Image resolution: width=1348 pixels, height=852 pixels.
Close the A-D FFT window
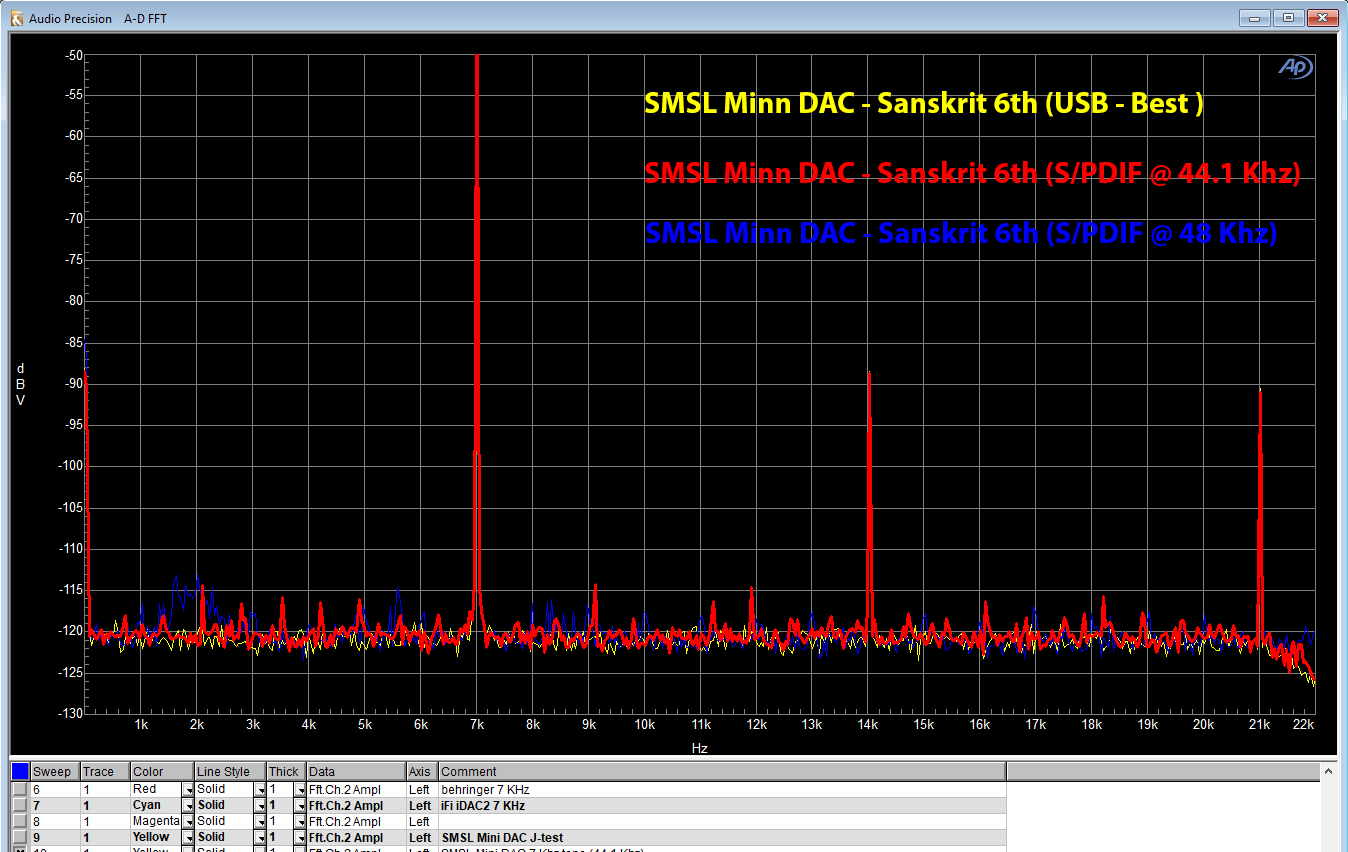[1322, 18]
